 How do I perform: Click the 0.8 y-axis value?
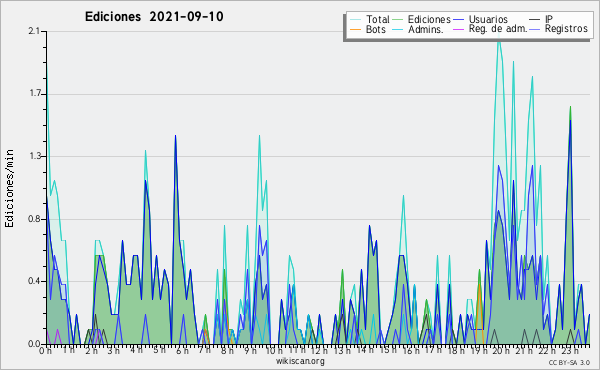coord(34,219)
